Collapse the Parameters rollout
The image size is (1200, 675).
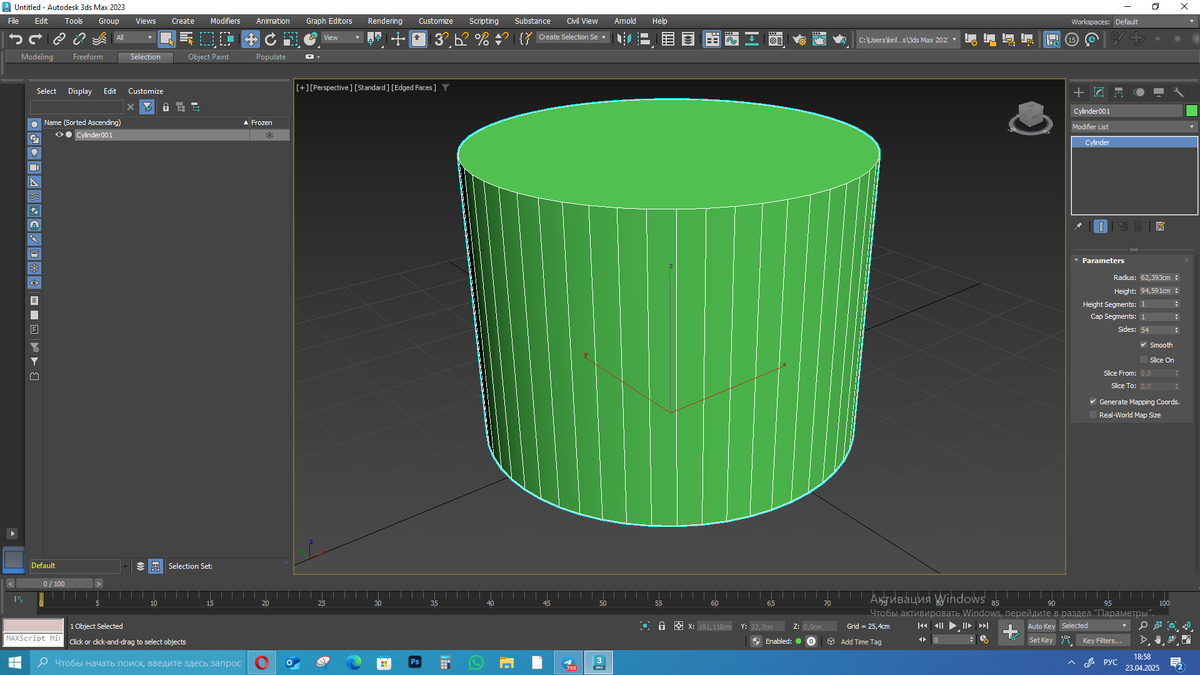[1103, 260]
